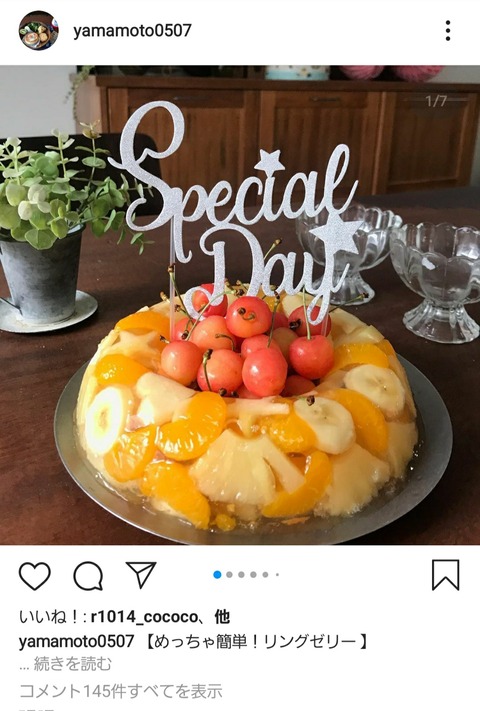This screenshot has width=480, height=711.
Task: Expand caption with 続きを読む
Action: 73,664
